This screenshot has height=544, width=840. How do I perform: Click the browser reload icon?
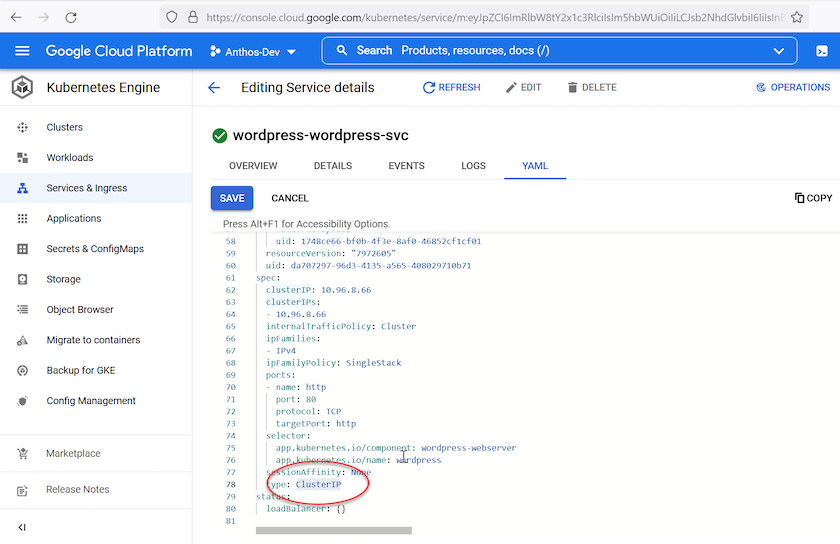71,17
